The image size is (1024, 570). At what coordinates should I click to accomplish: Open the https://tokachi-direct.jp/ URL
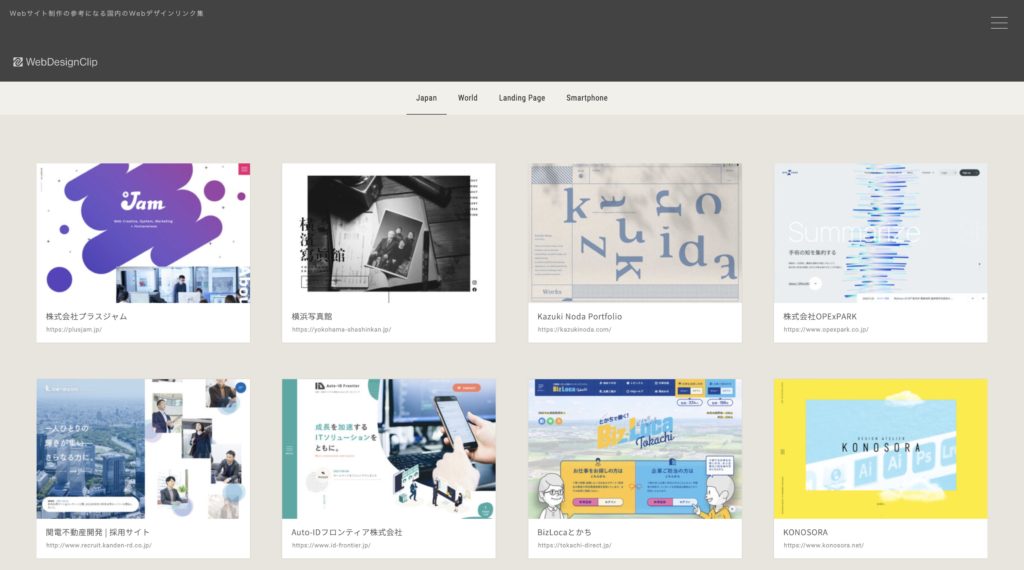pos(575,545)
